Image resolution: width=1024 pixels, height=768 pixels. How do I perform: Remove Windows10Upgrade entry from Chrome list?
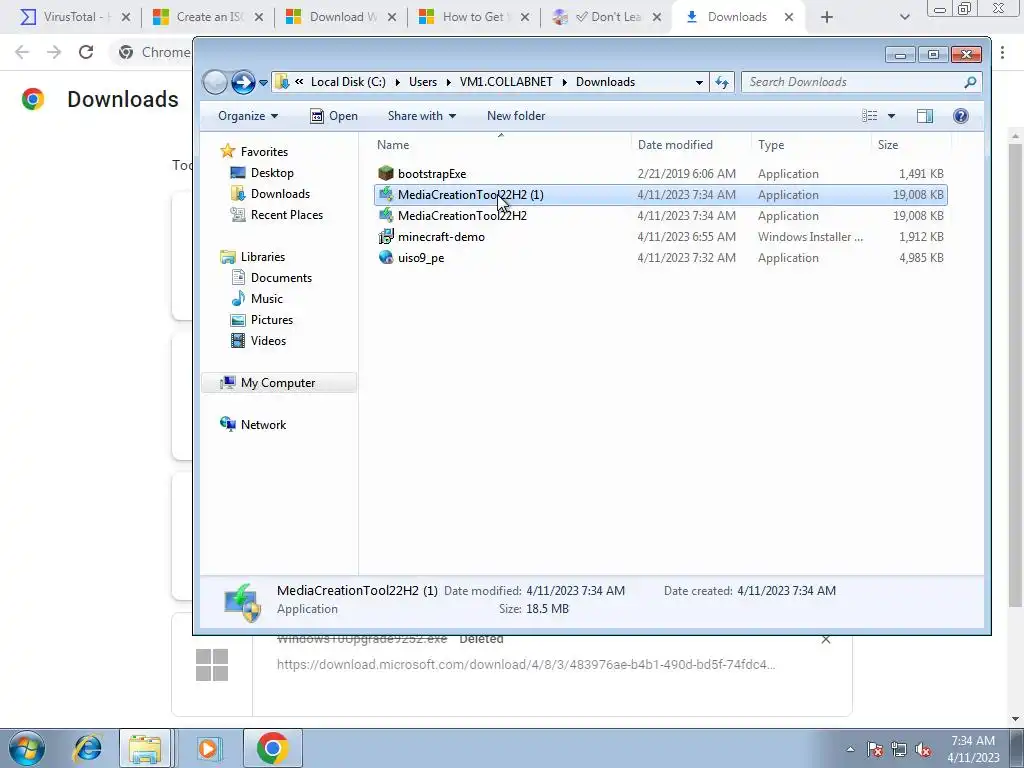pyautogui.click(x=825, y=639)
